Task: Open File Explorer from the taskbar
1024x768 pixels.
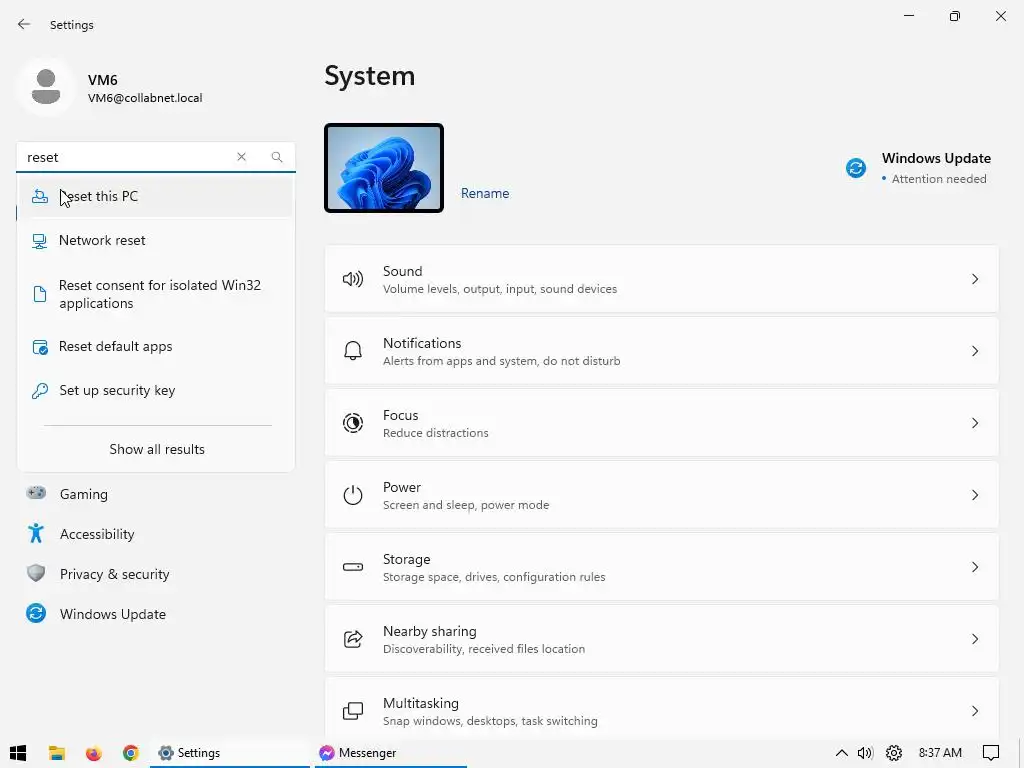Action: coord(57,753)
